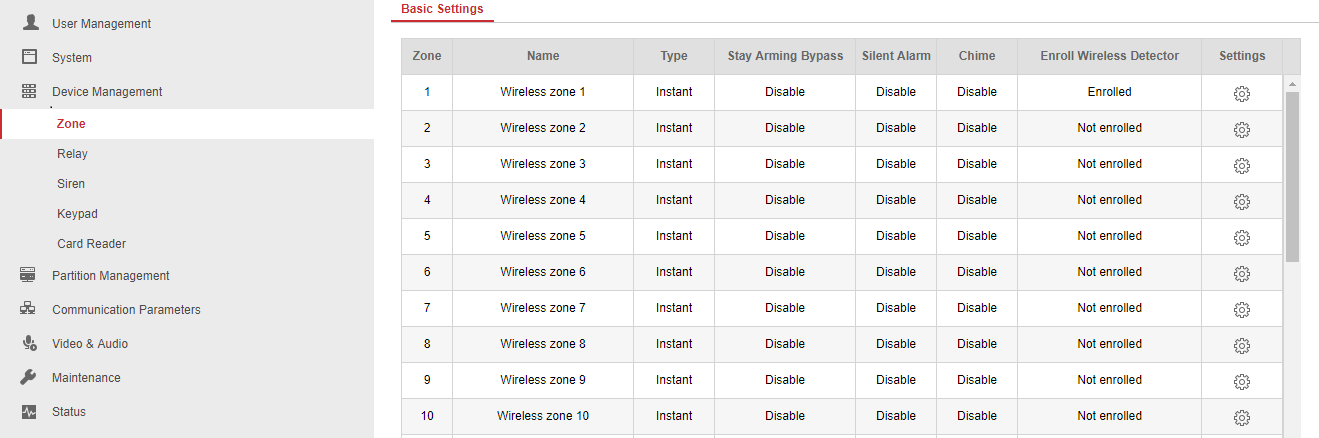Click the gear icon for zone 5
1319x438 pixels.
[x=1242, y=237]
